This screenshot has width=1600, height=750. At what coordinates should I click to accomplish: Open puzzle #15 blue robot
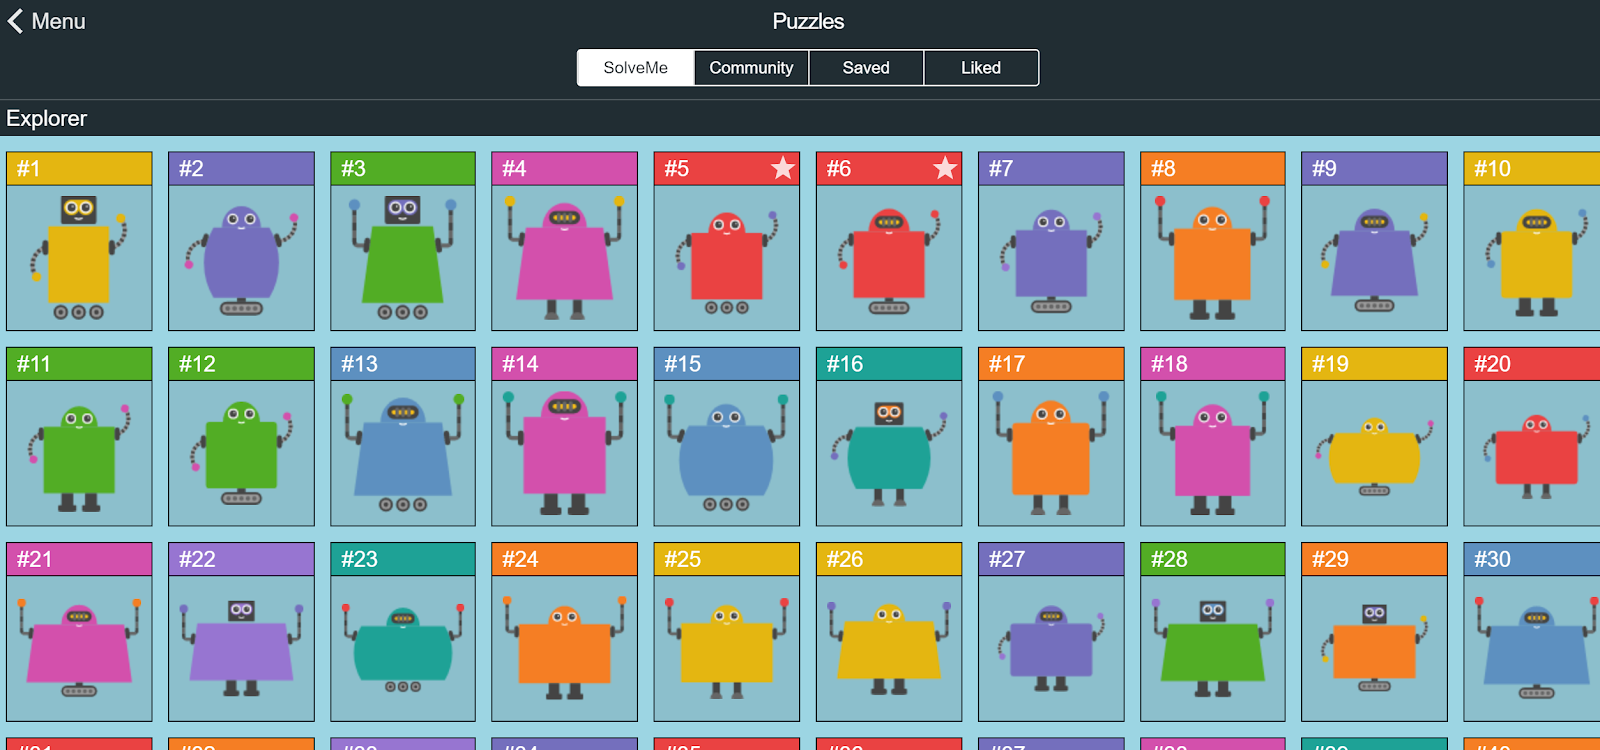727,437
